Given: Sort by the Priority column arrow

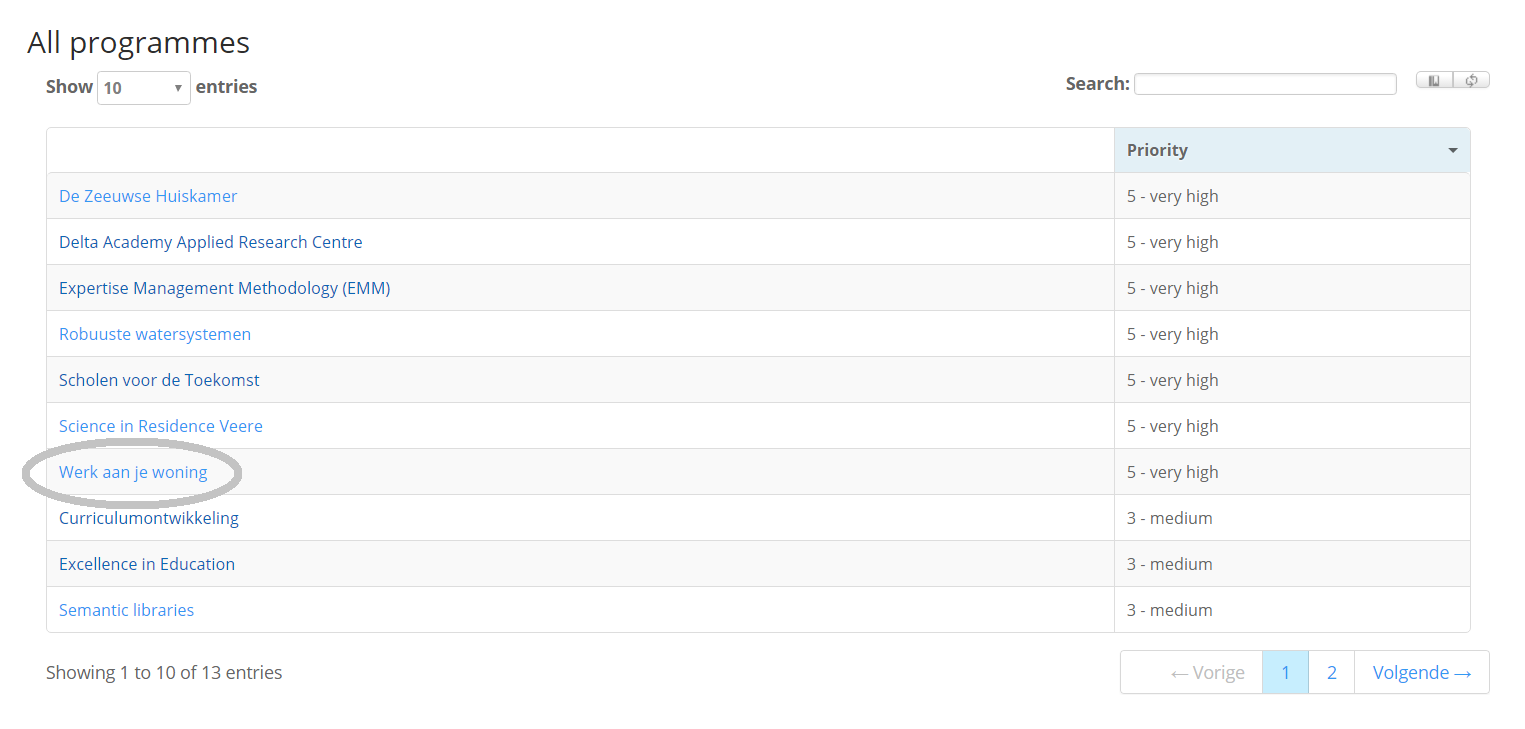Looking at the screenshot, I should (x=1452, y=151).
